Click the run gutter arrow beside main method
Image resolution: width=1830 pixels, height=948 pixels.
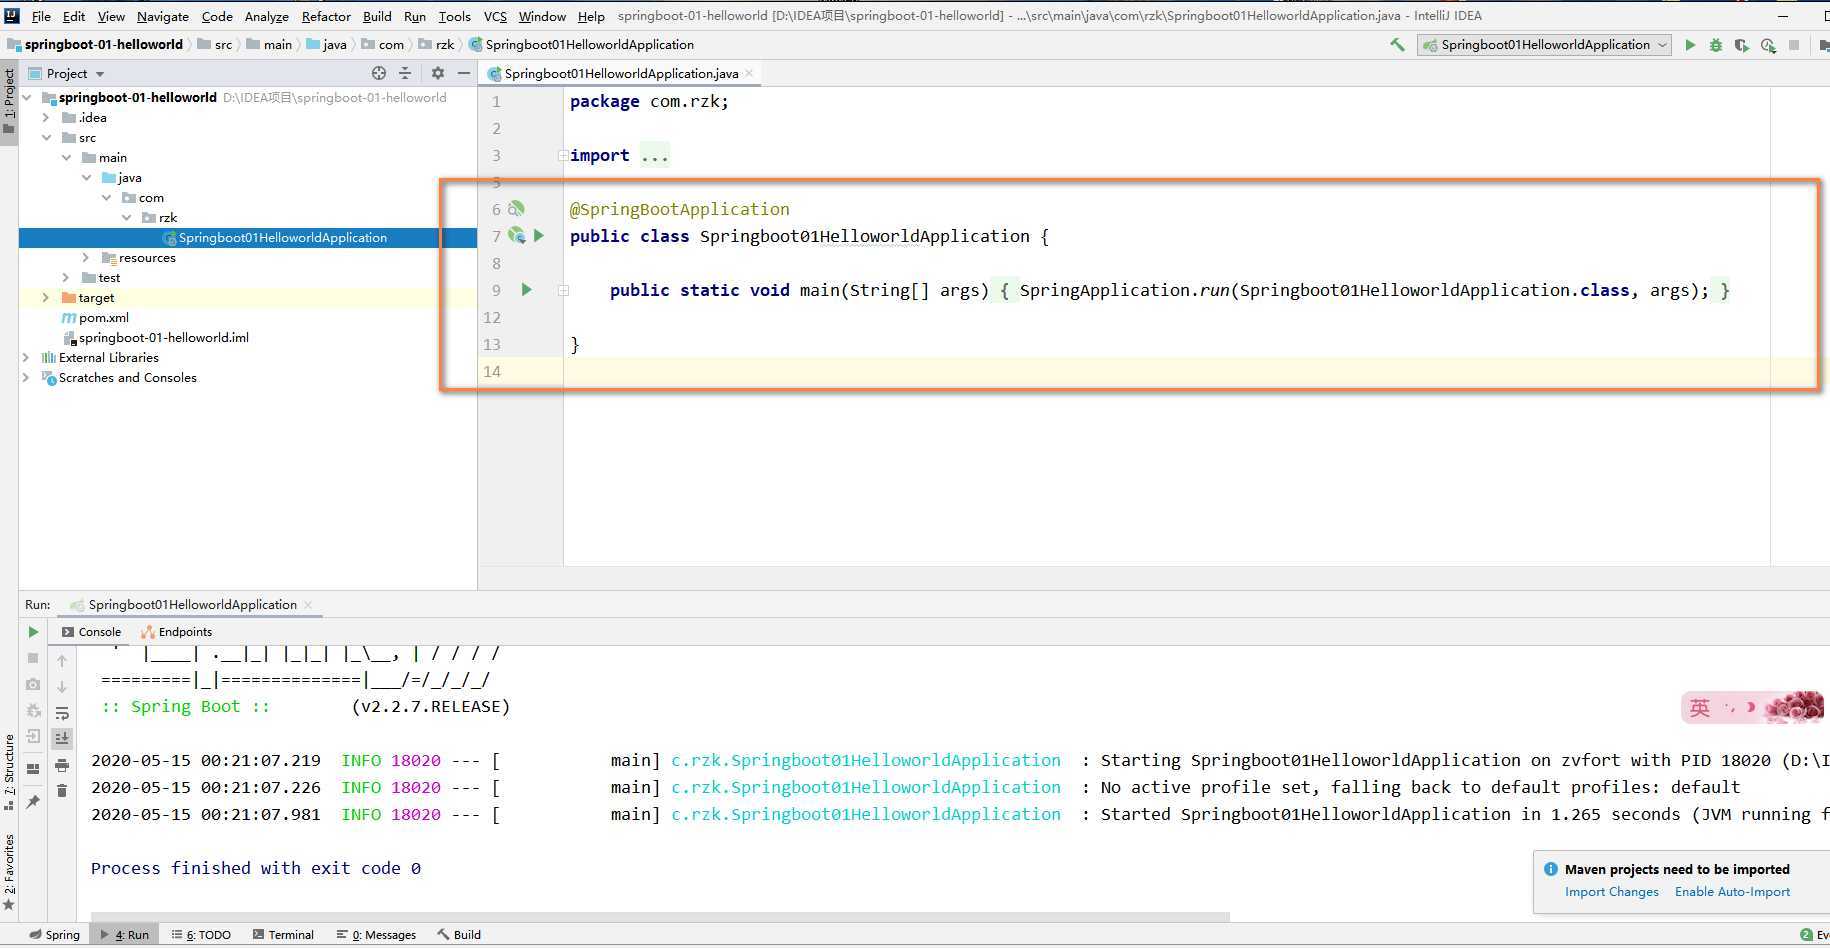(x=527, y=290)
